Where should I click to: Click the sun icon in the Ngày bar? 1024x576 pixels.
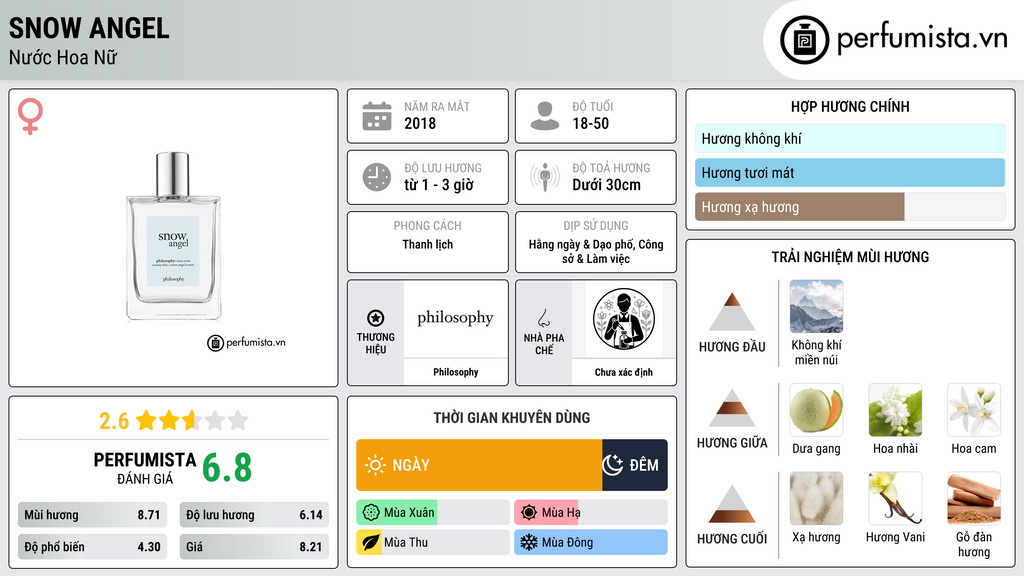375,465
